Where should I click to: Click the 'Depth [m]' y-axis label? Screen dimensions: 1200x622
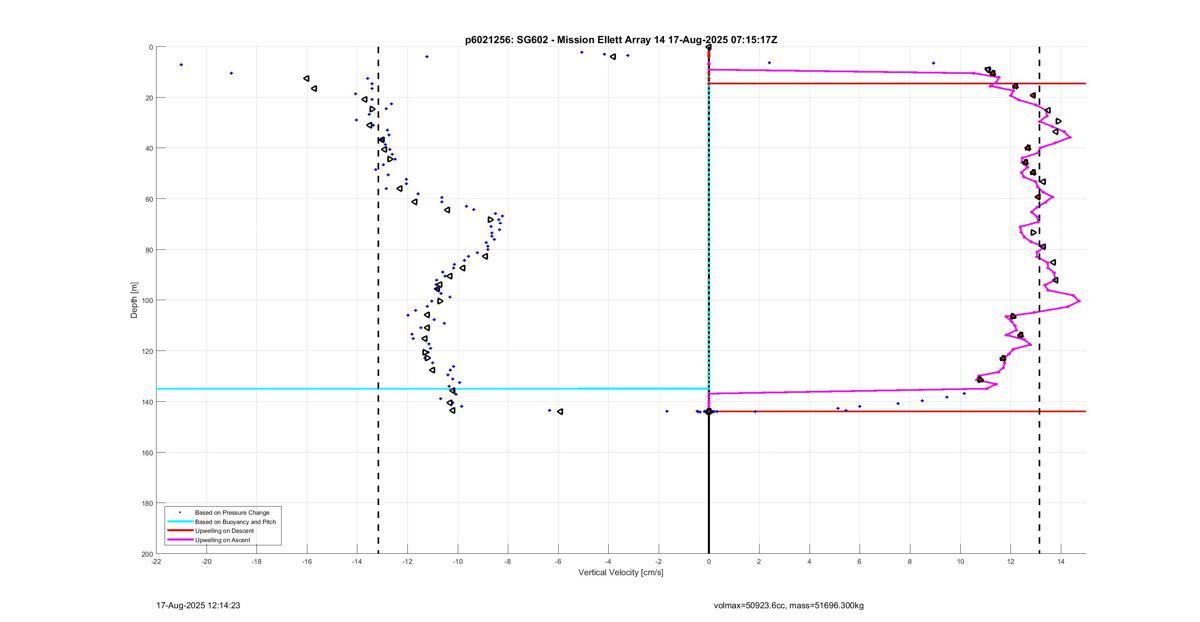[x=133, y=300]
